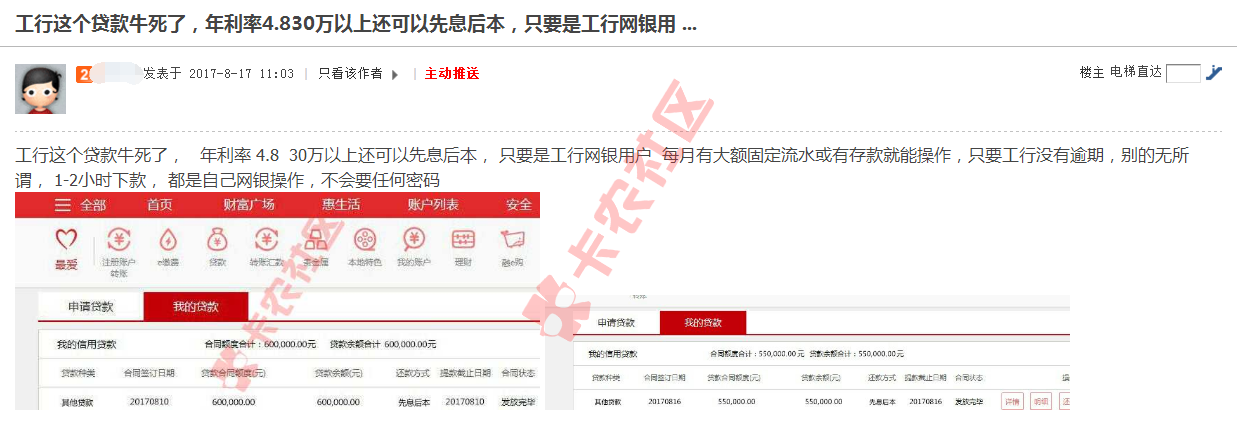Click the 只看该作者 link
1237x425 pixels.
350,73
